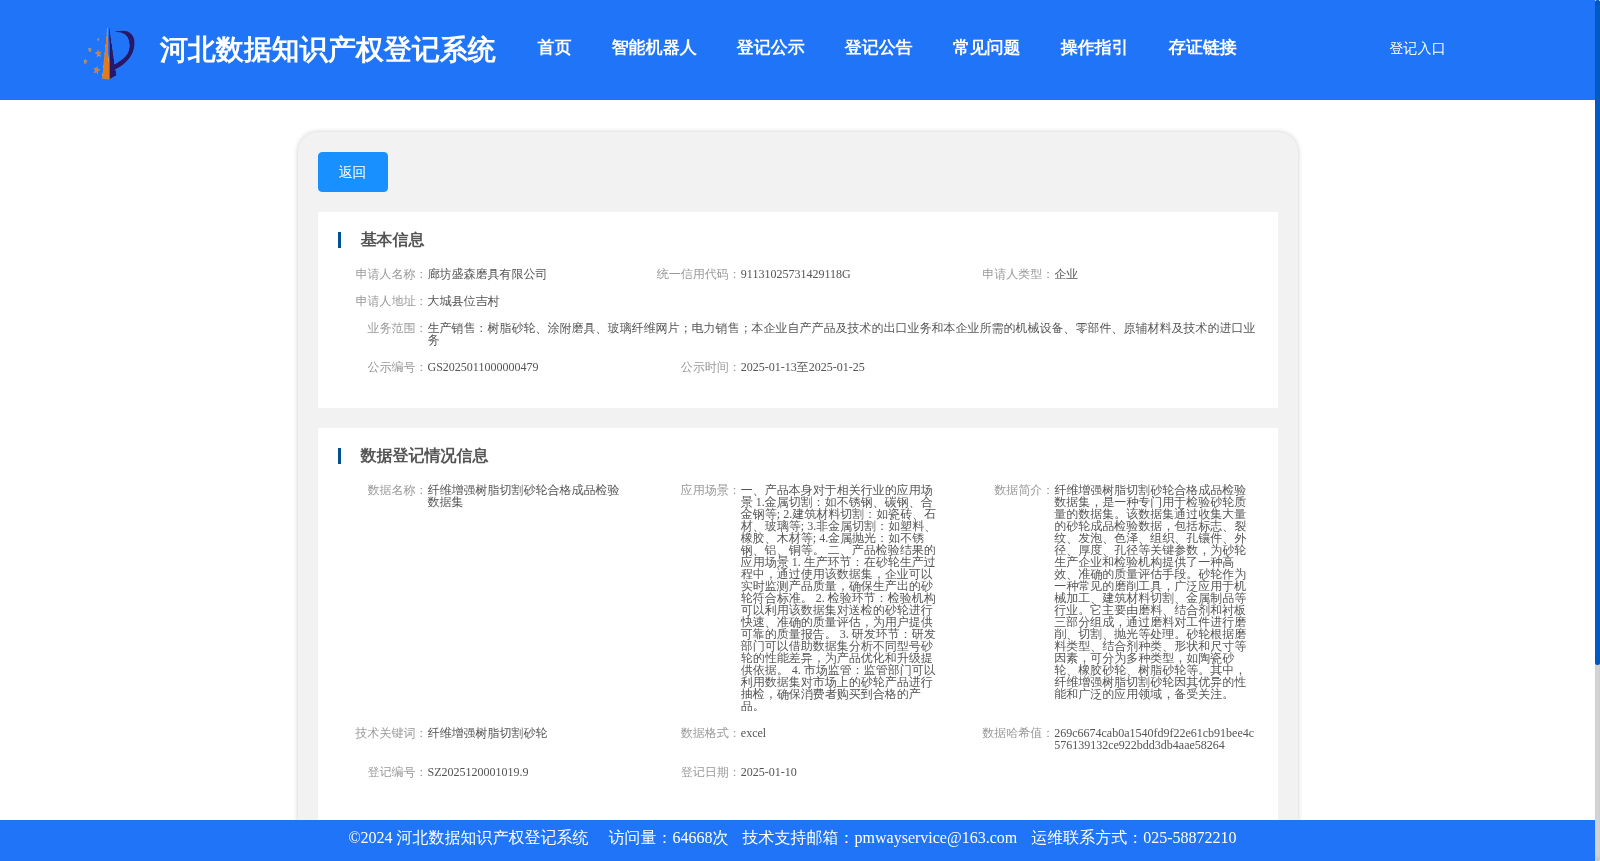Click the site logo icon
The height and width of the screenshot is (861, 1600).
109,52
